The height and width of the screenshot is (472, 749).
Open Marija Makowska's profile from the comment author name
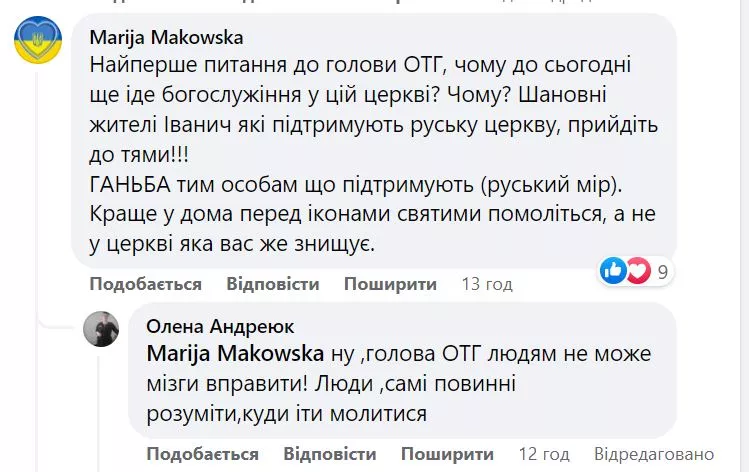coord(166,38)
